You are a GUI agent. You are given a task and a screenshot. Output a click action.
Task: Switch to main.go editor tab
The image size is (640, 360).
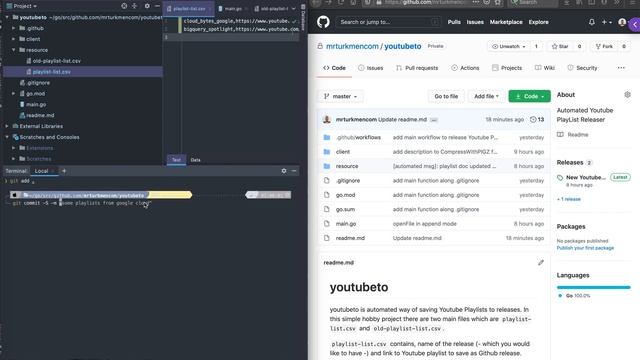[x=232, y=9]
